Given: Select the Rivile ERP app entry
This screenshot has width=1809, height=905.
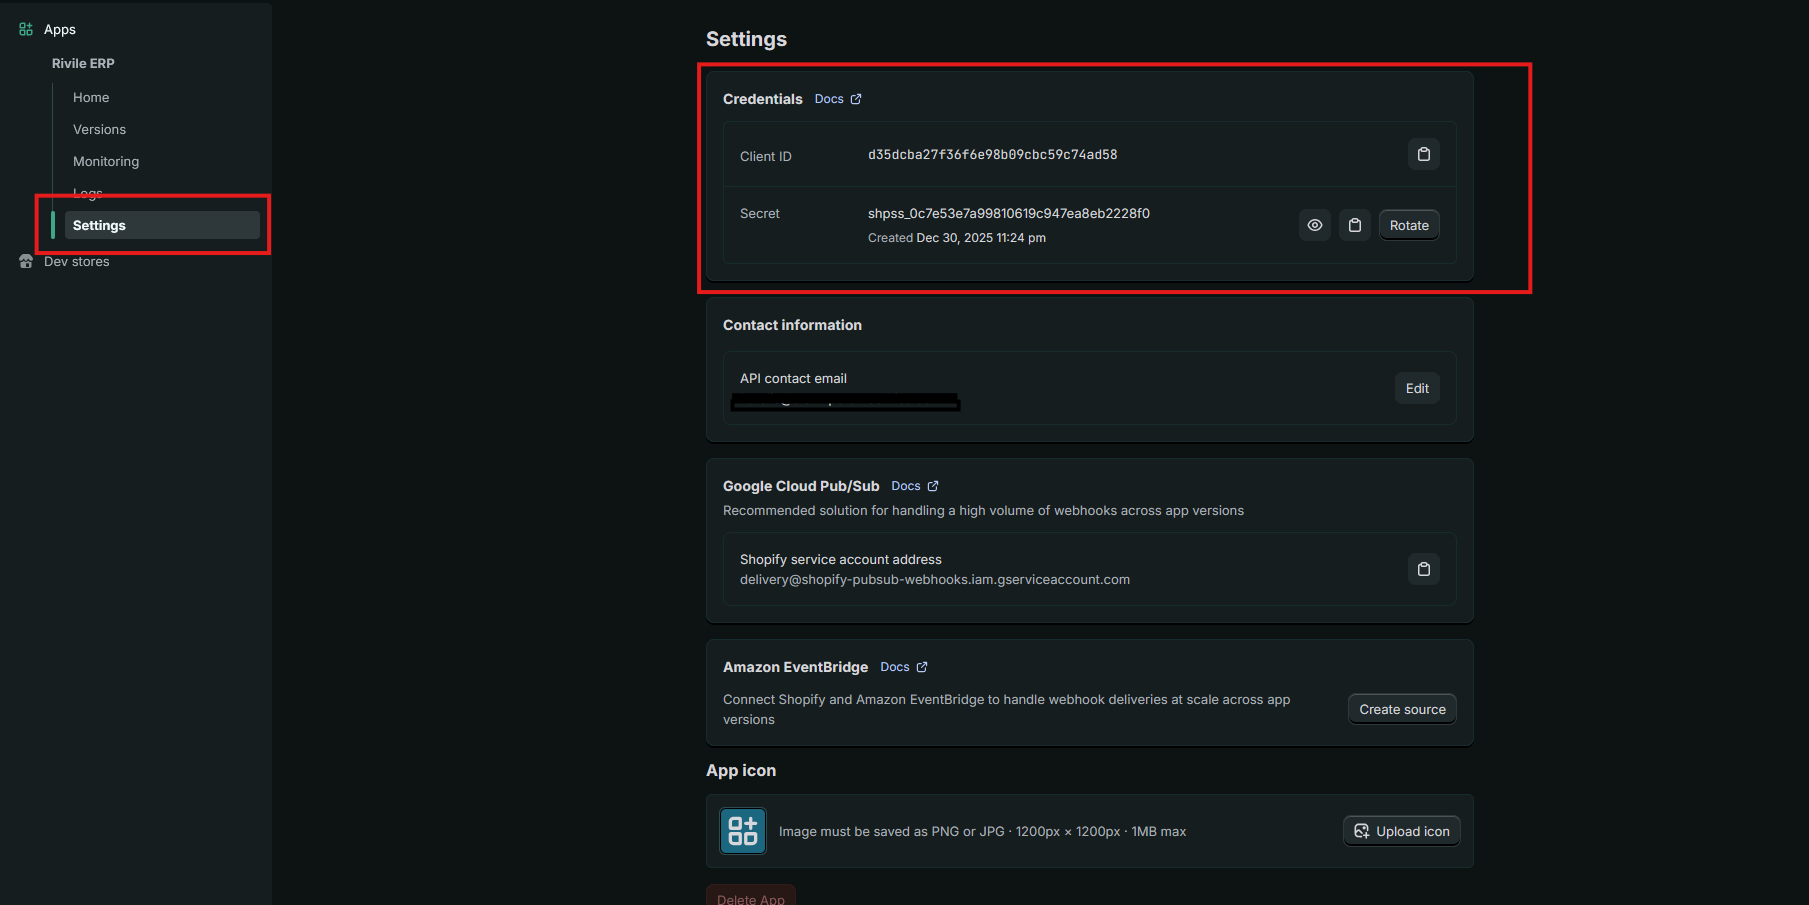Looking at the screenshot, I should [x=83, y=63].
